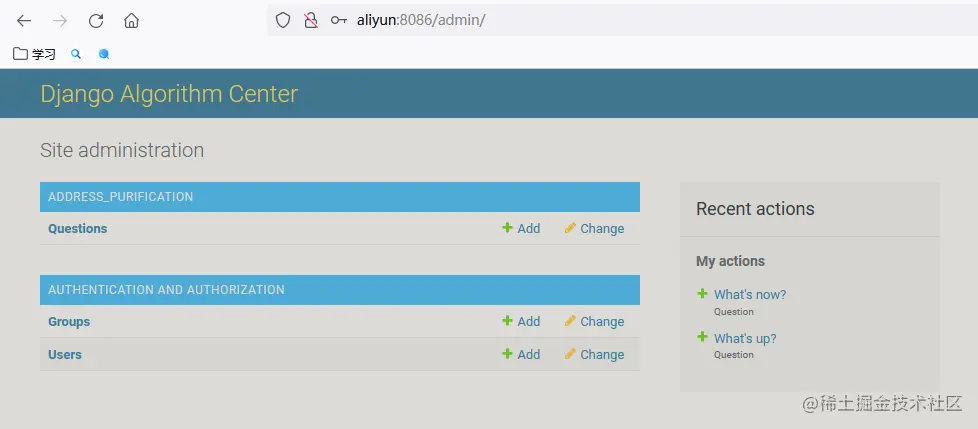Open the 学习 bookmarks folder

tap(34, 54)
